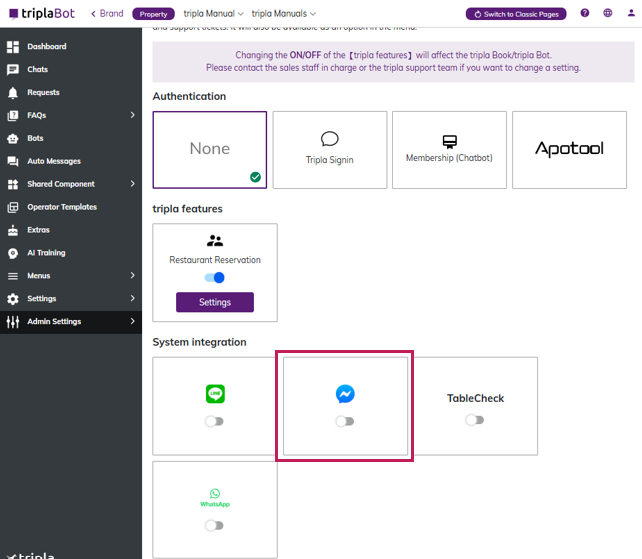
Task: Open the language globe icon
Action: pos(607,14)
